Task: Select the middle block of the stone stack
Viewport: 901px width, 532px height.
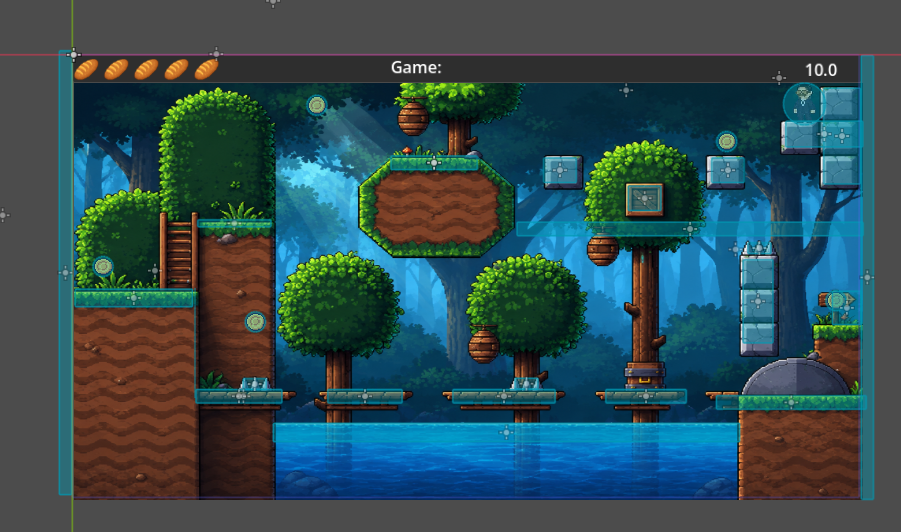Action: (x=758, y=306)
